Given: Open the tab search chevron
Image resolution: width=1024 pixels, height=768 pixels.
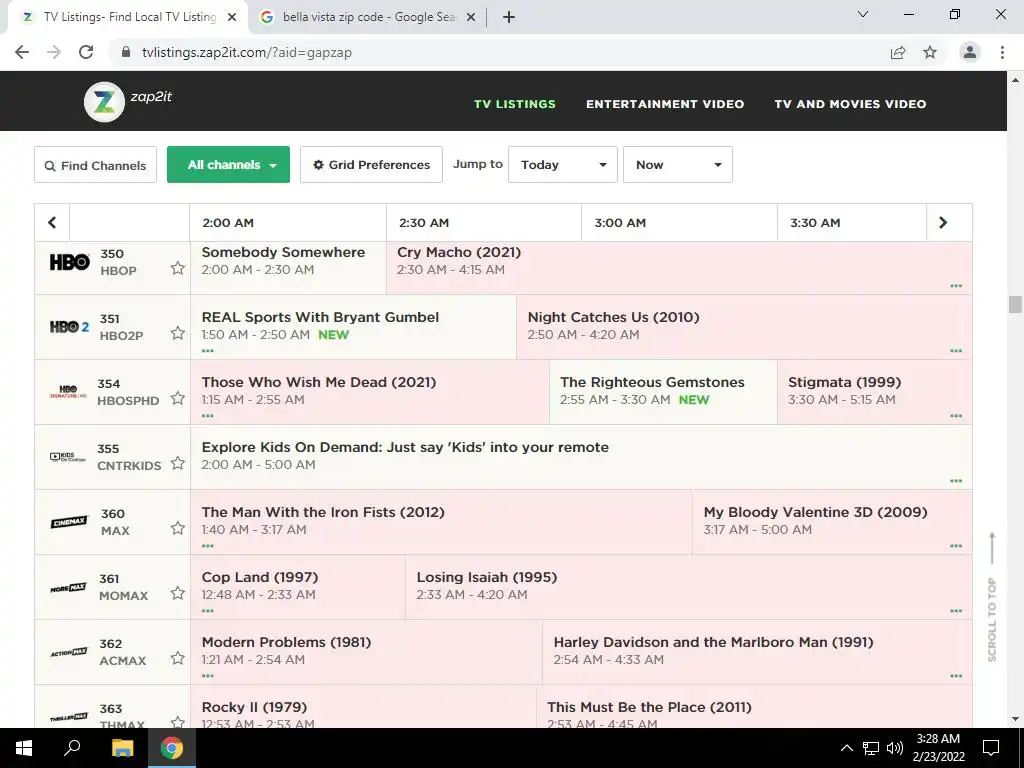Looking at the screenshot, I should [x=863, y=14].
